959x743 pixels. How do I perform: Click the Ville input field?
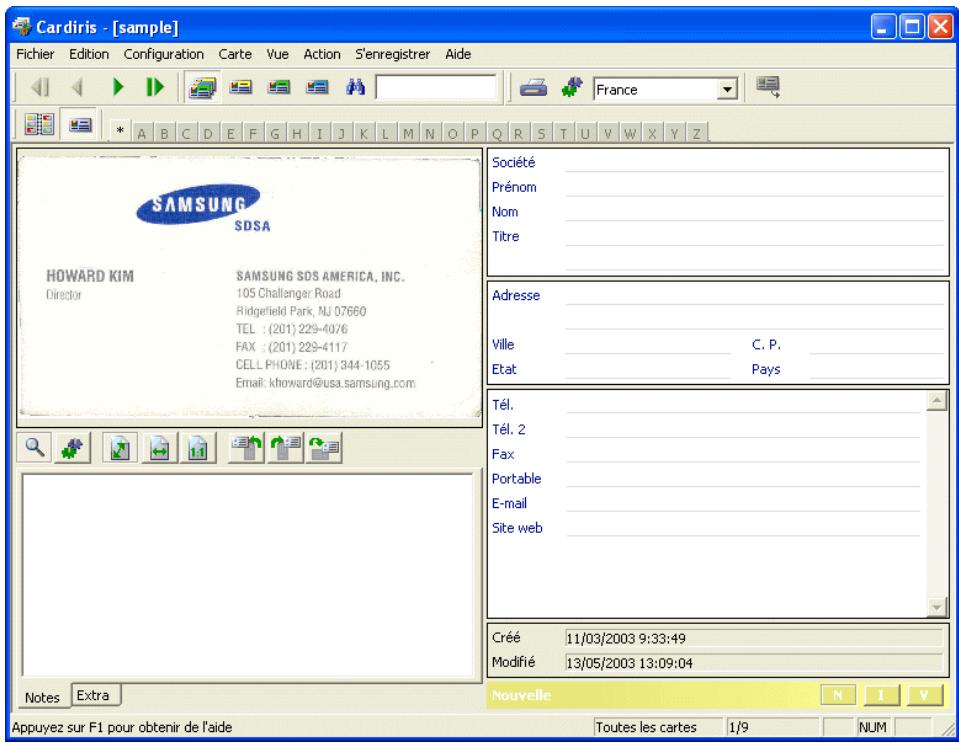[648, 344]
